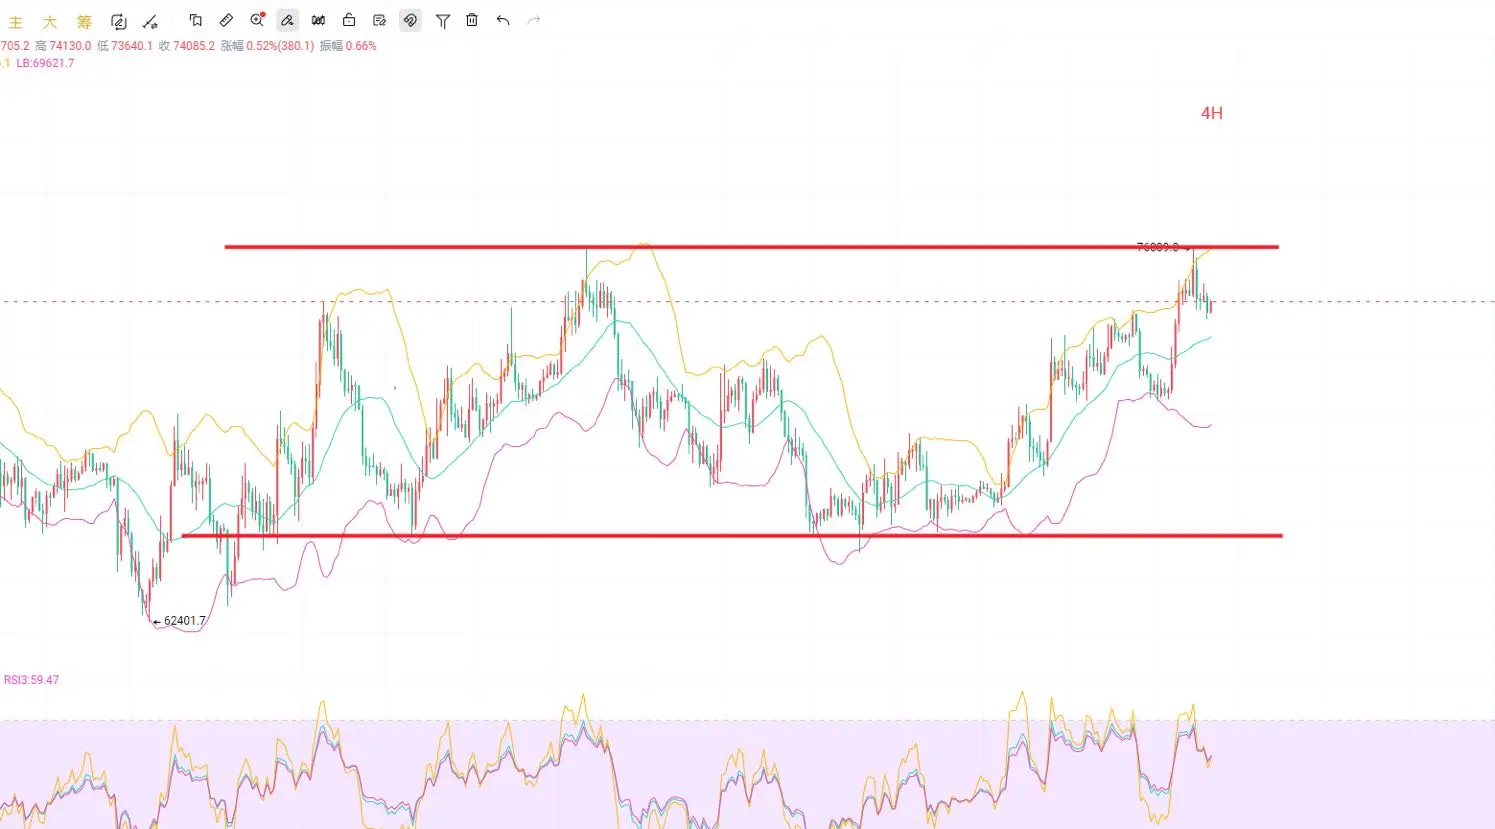
Task: Open the candlestick chart style icon
Action: [319, 20]
